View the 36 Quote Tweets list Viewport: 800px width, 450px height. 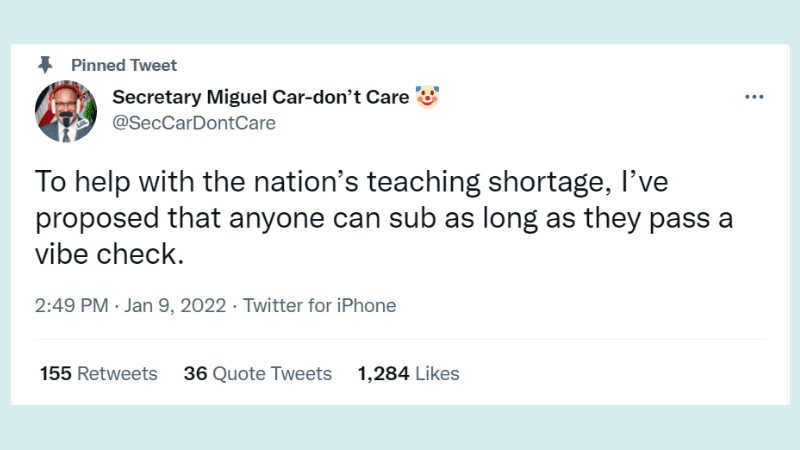[x=257, y=374]
